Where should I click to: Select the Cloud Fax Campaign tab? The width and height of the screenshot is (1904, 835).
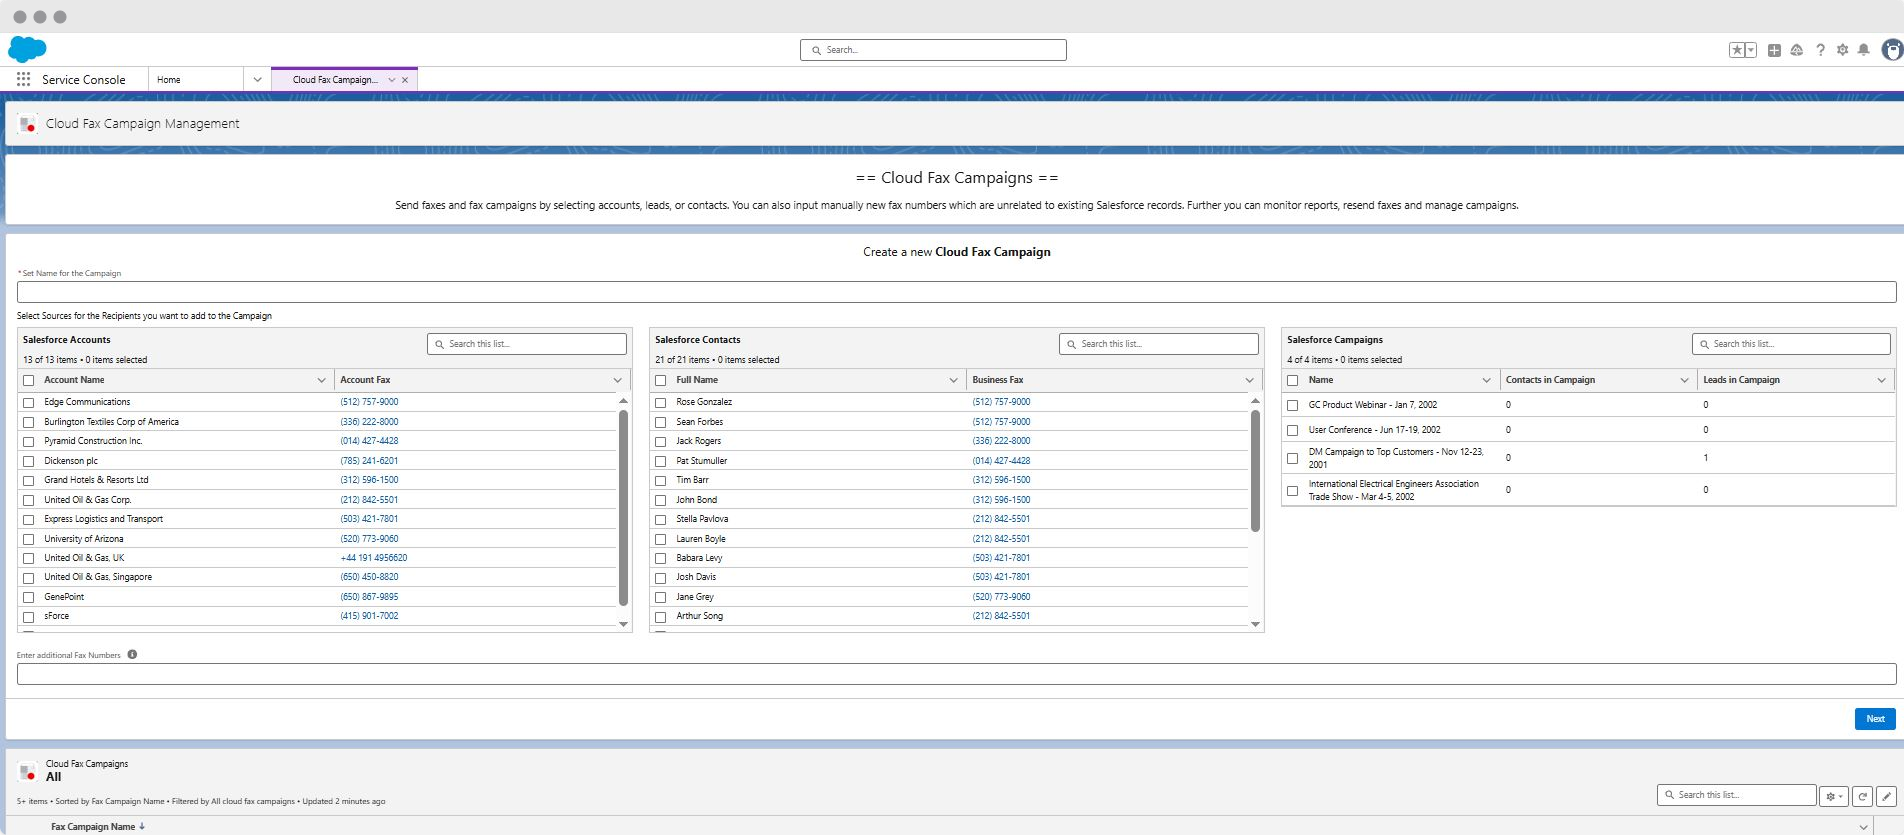tap(335, 80)
